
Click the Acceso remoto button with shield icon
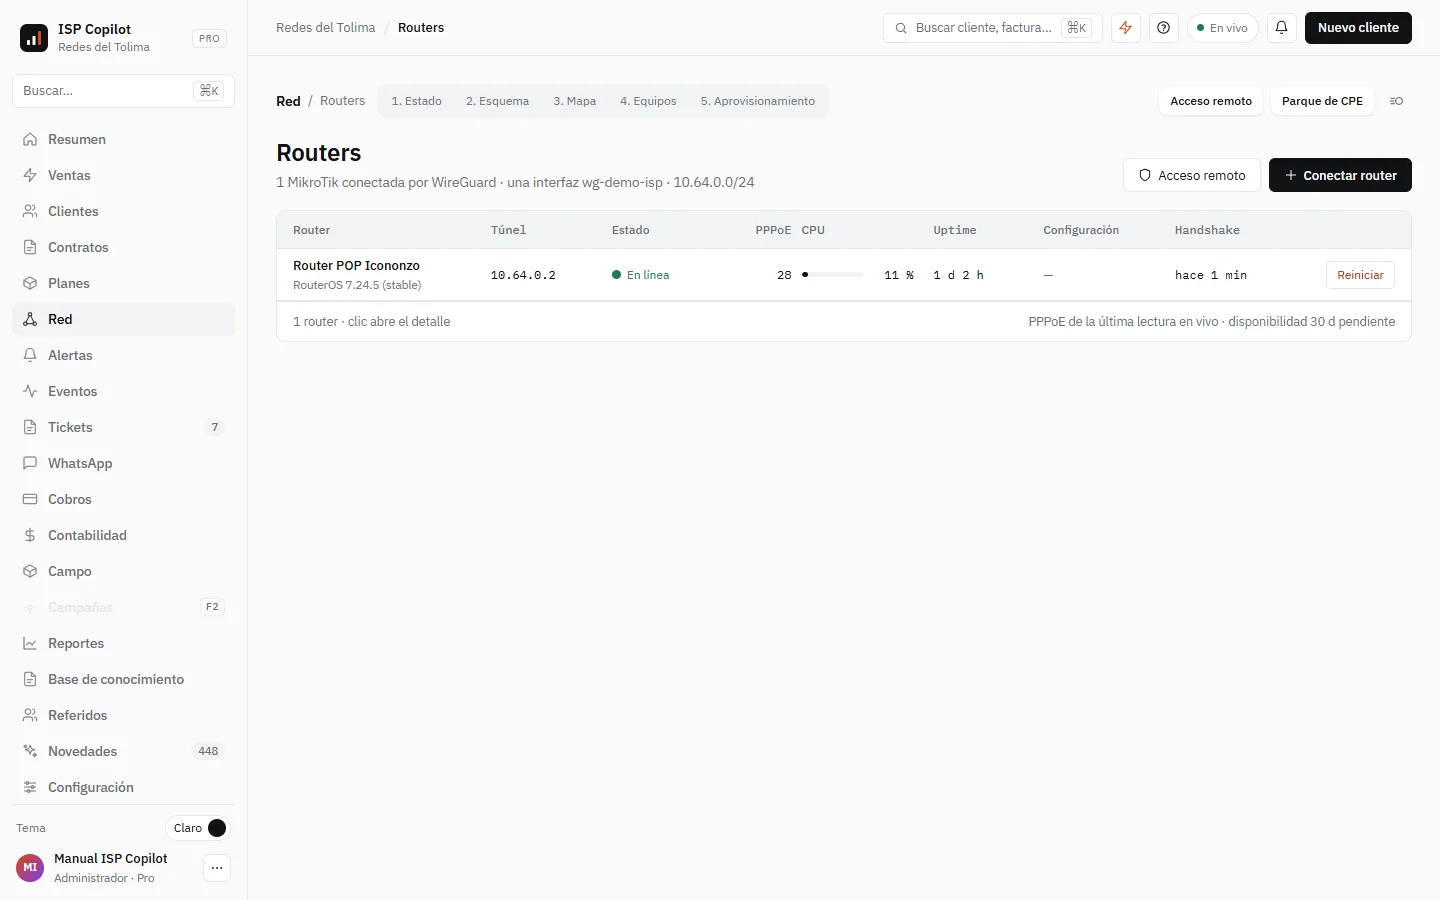(x=1191, y=175)
